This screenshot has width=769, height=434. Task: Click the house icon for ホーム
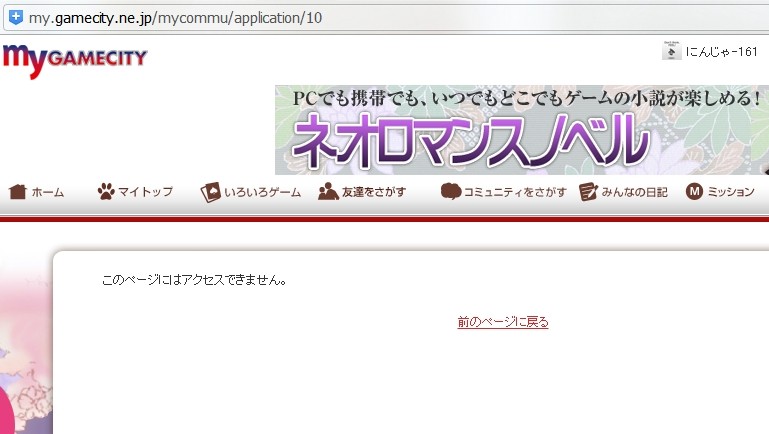coord(17,192)
